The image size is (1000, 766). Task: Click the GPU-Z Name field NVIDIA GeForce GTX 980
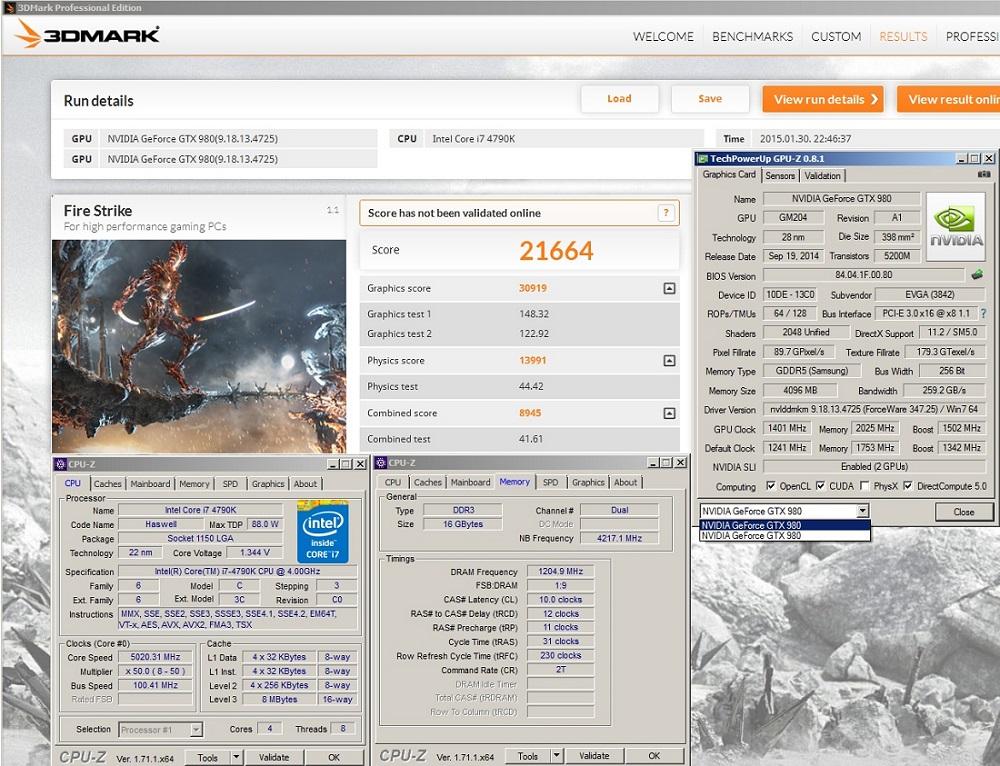(x=842, y=198)
